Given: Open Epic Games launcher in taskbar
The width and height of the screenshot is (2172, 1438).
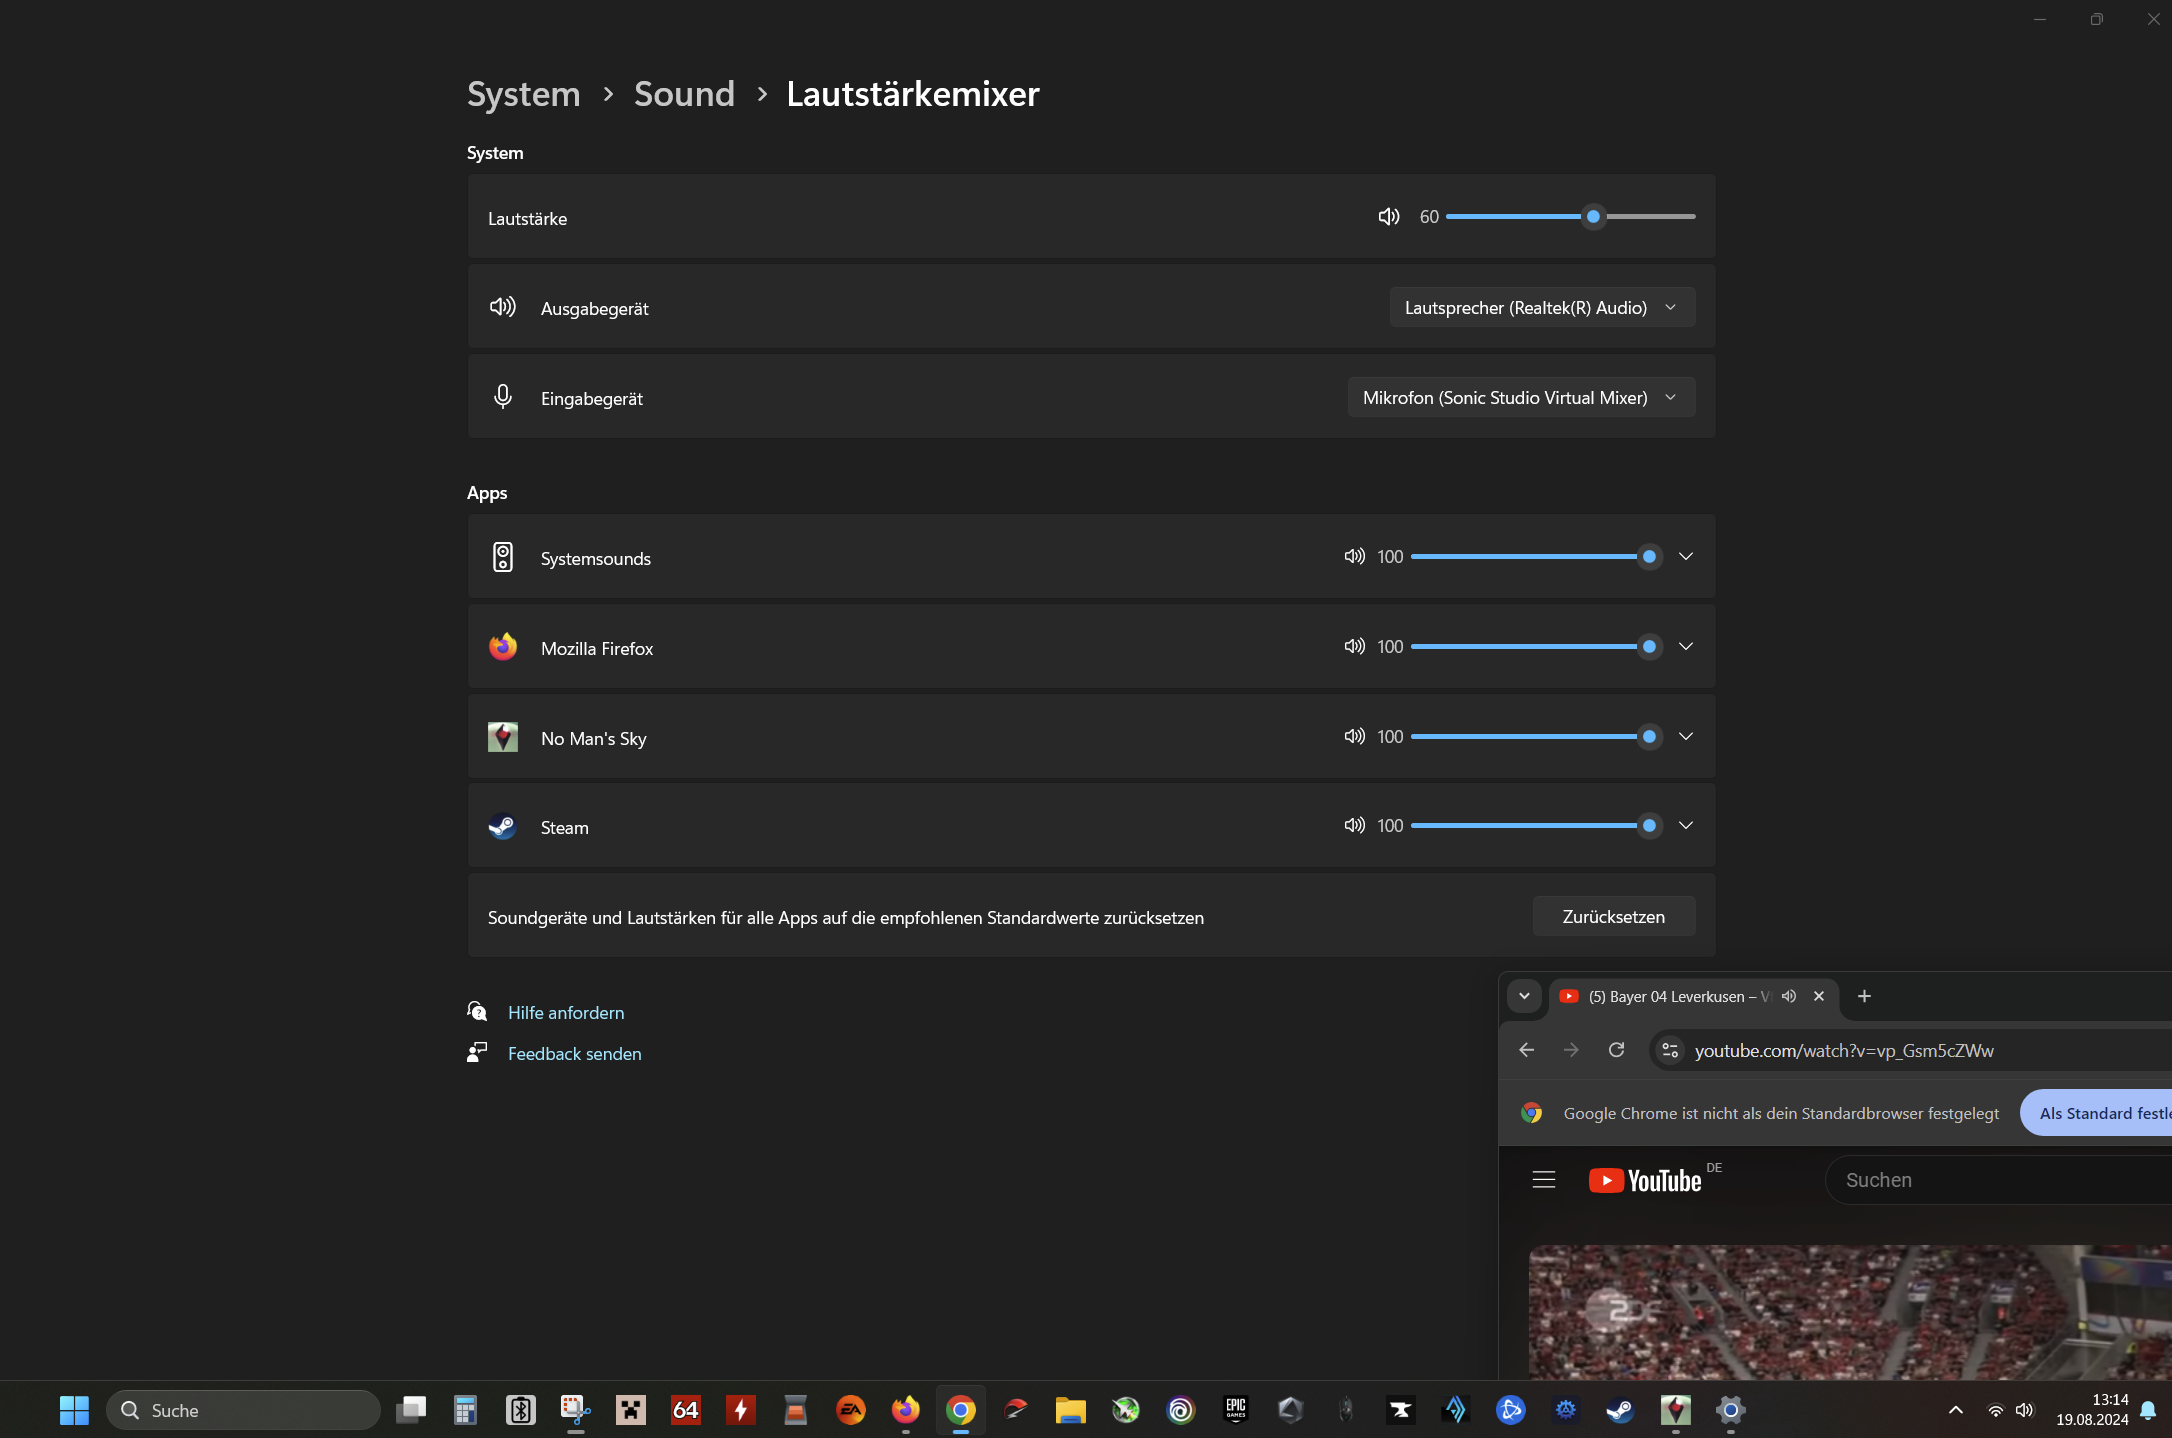Looking at the screenshot, I should (1236, 1410).
